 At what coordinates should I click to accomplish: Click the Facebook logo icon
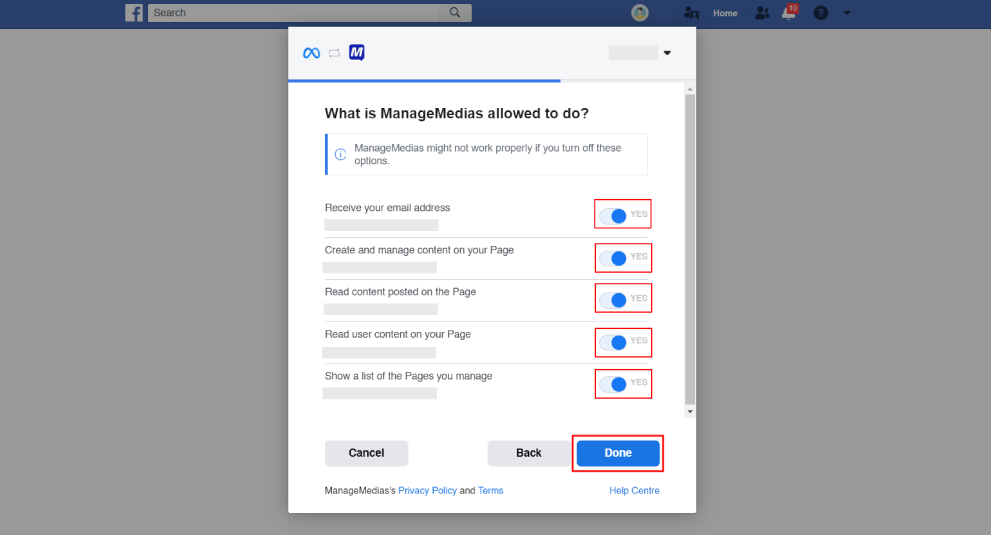[133, 13]
